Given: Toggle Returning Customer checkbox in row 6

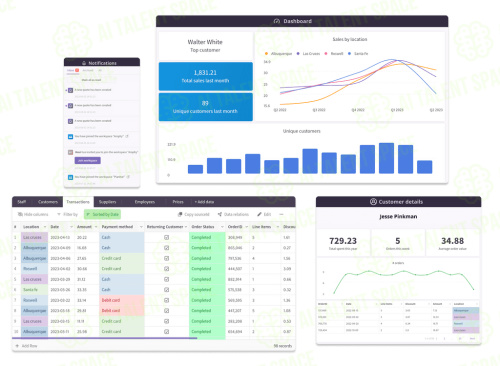Looking at the screenshot, I should [167, 290].
